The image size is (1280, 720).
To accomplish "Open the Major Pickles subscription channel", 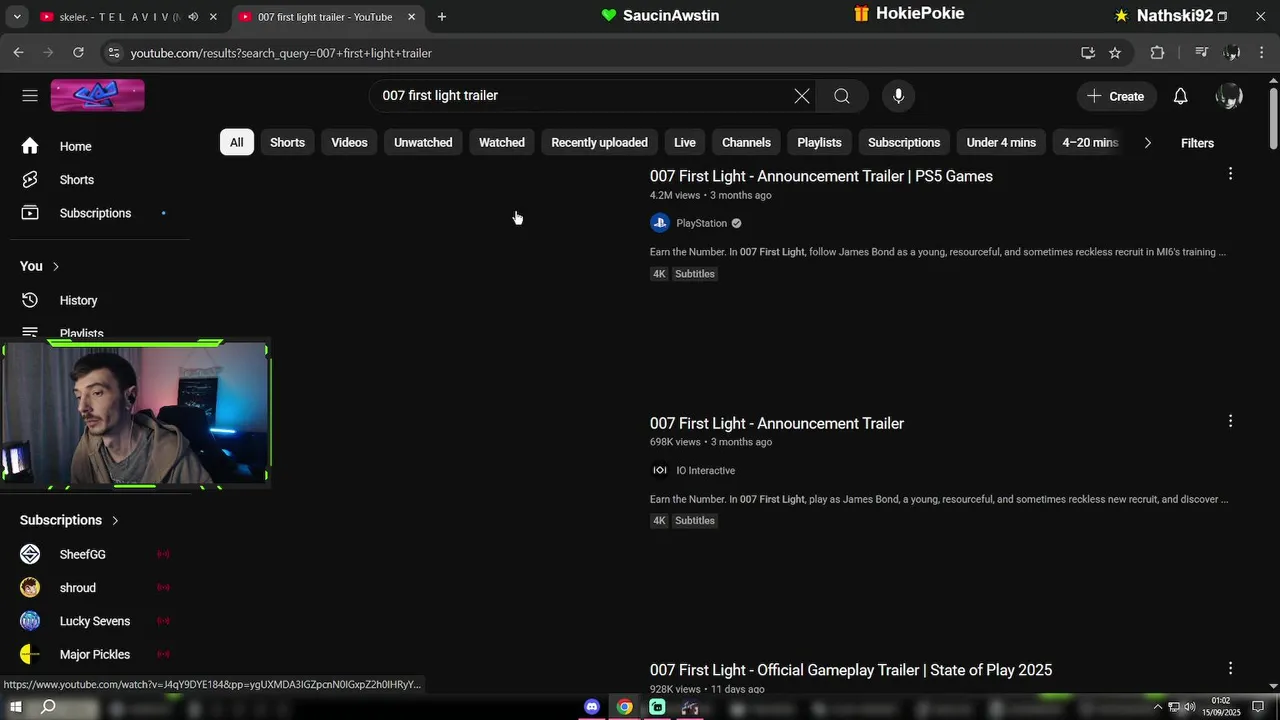I will point(95,654).
